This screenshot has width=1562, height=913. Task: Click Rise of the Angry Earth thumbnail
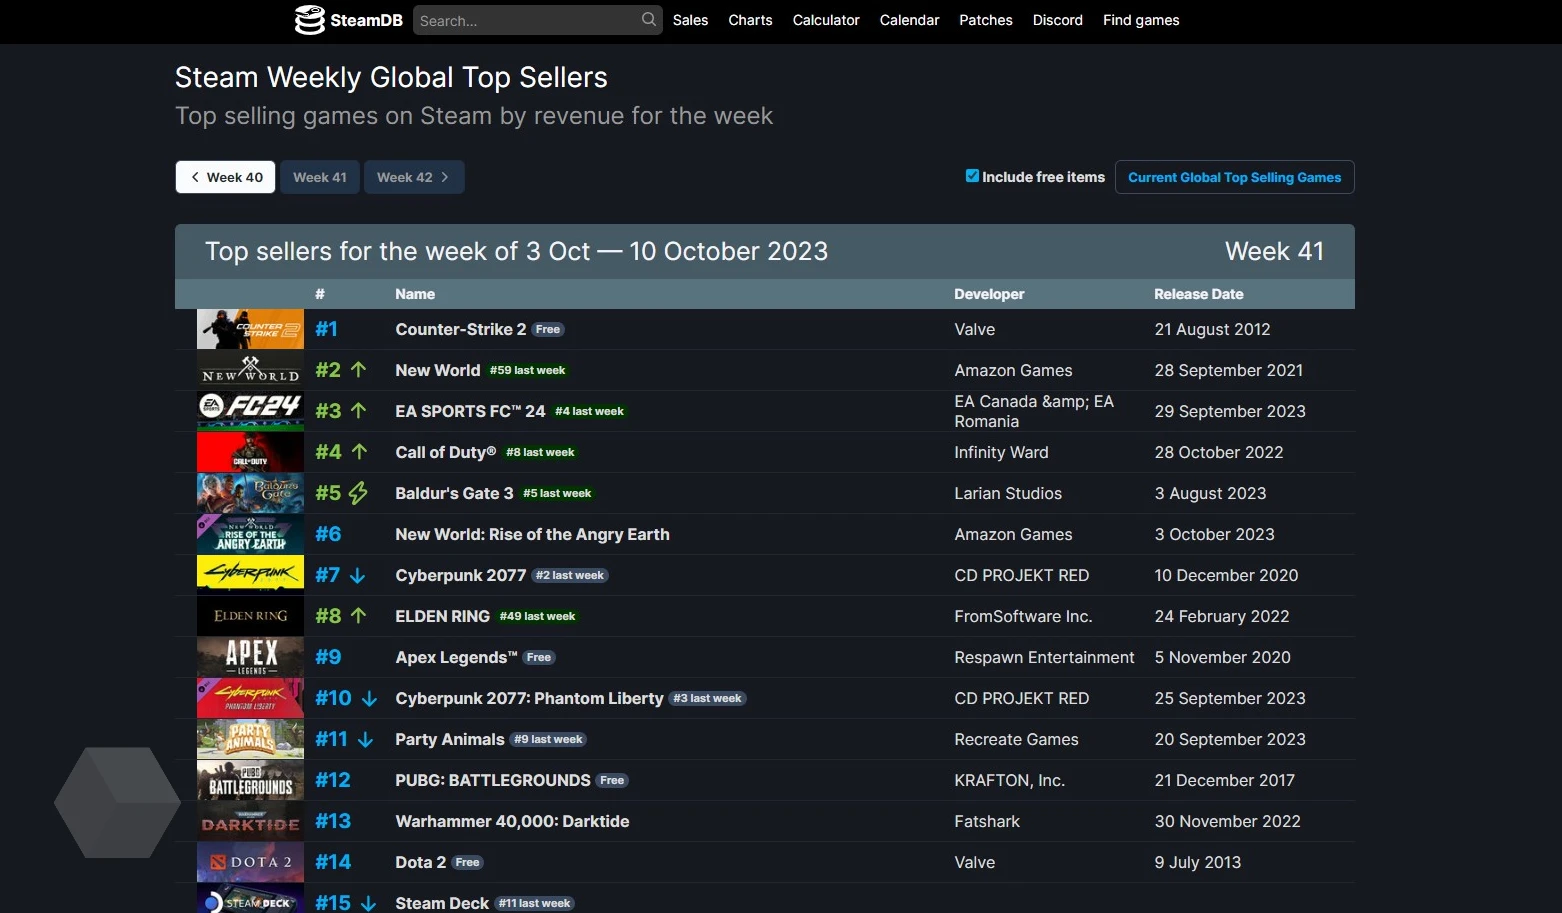coord(250,534)
